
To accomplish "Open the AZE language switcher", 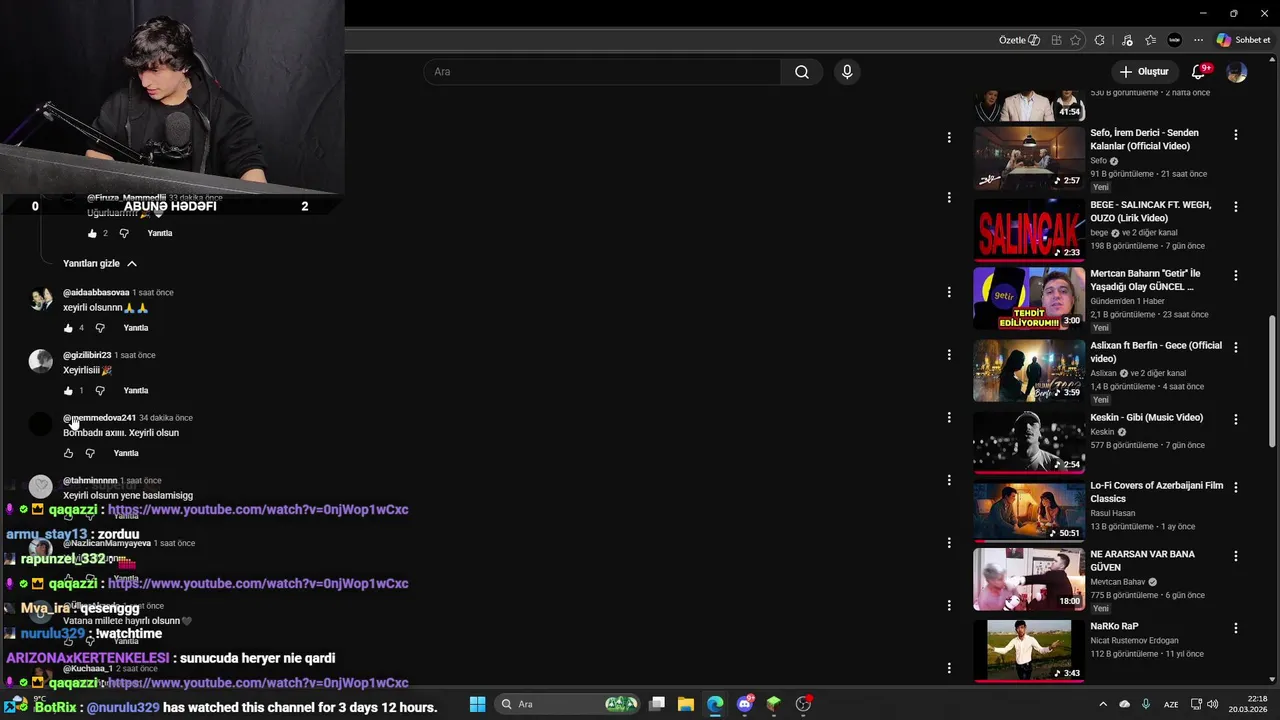I will (x=1170, y=704).
